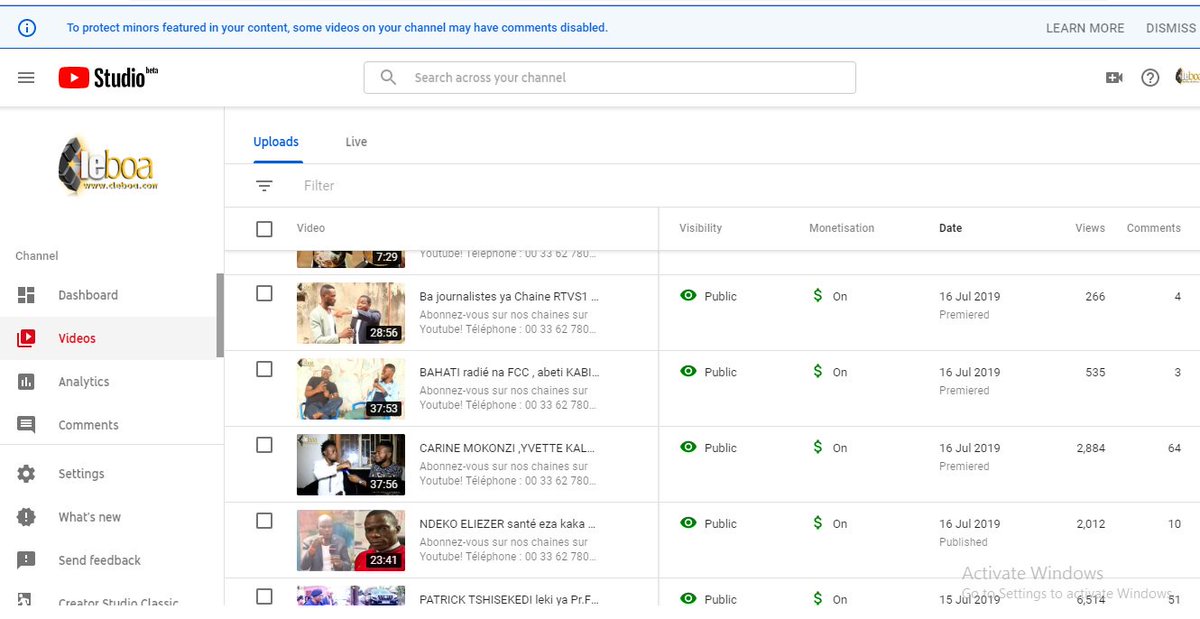Click the Videos library icon

pyautogui.click(x=26, y=338)
